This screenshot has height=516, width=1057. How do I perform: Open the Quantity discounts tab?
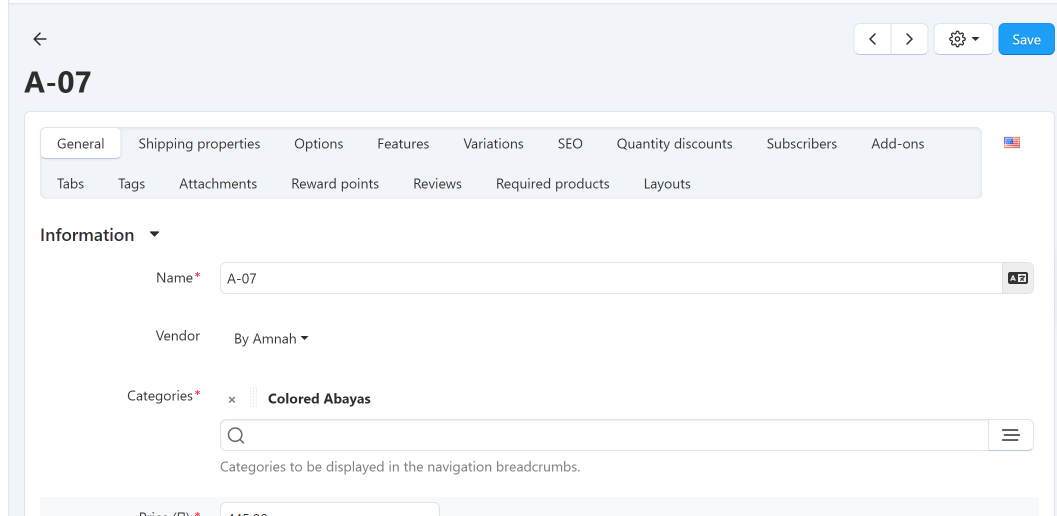tap(675, 144)
